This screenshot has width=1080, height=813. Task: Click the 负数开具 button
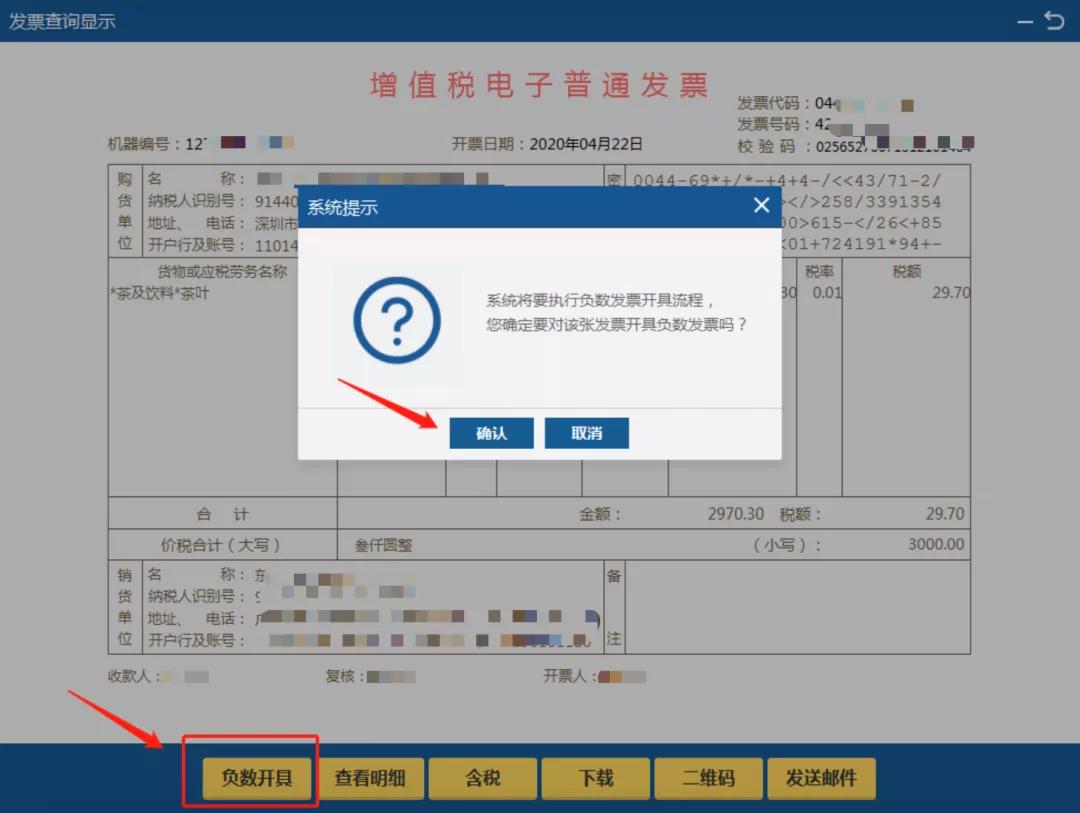coord(256,779)
